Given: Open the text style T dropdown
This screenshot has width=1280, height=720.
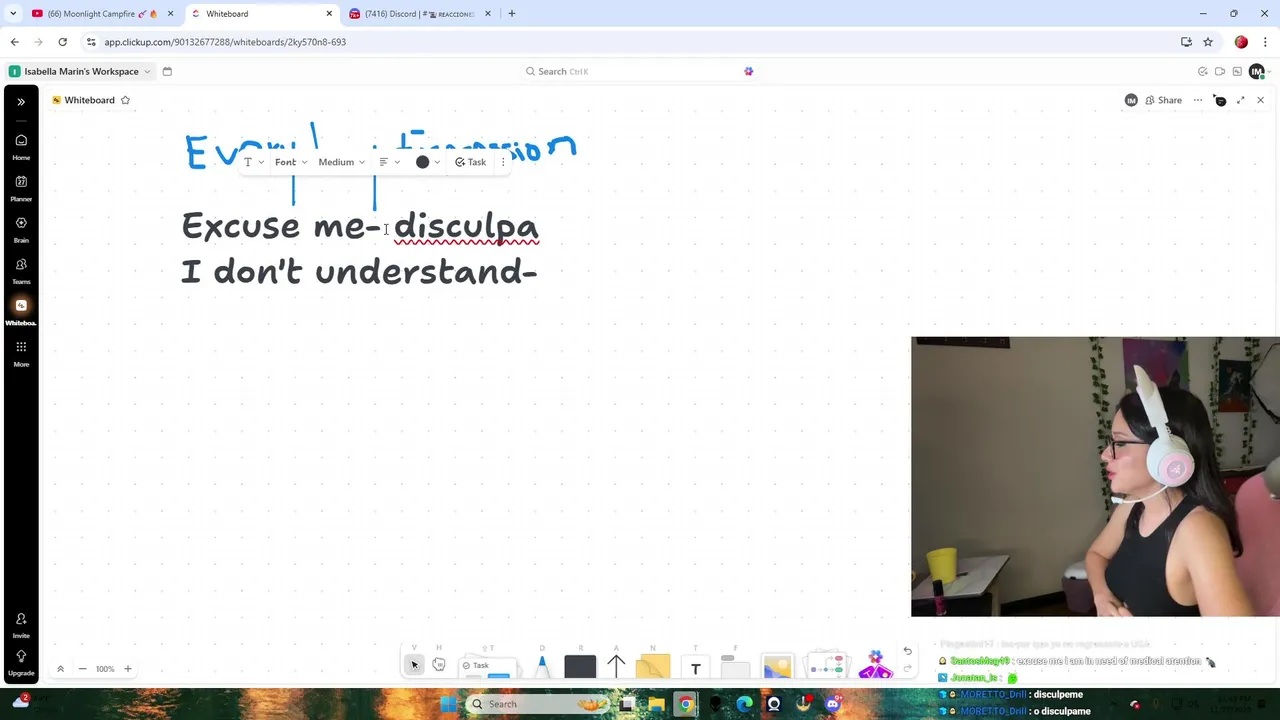Looking at the screenshot, I should [254, 162].
